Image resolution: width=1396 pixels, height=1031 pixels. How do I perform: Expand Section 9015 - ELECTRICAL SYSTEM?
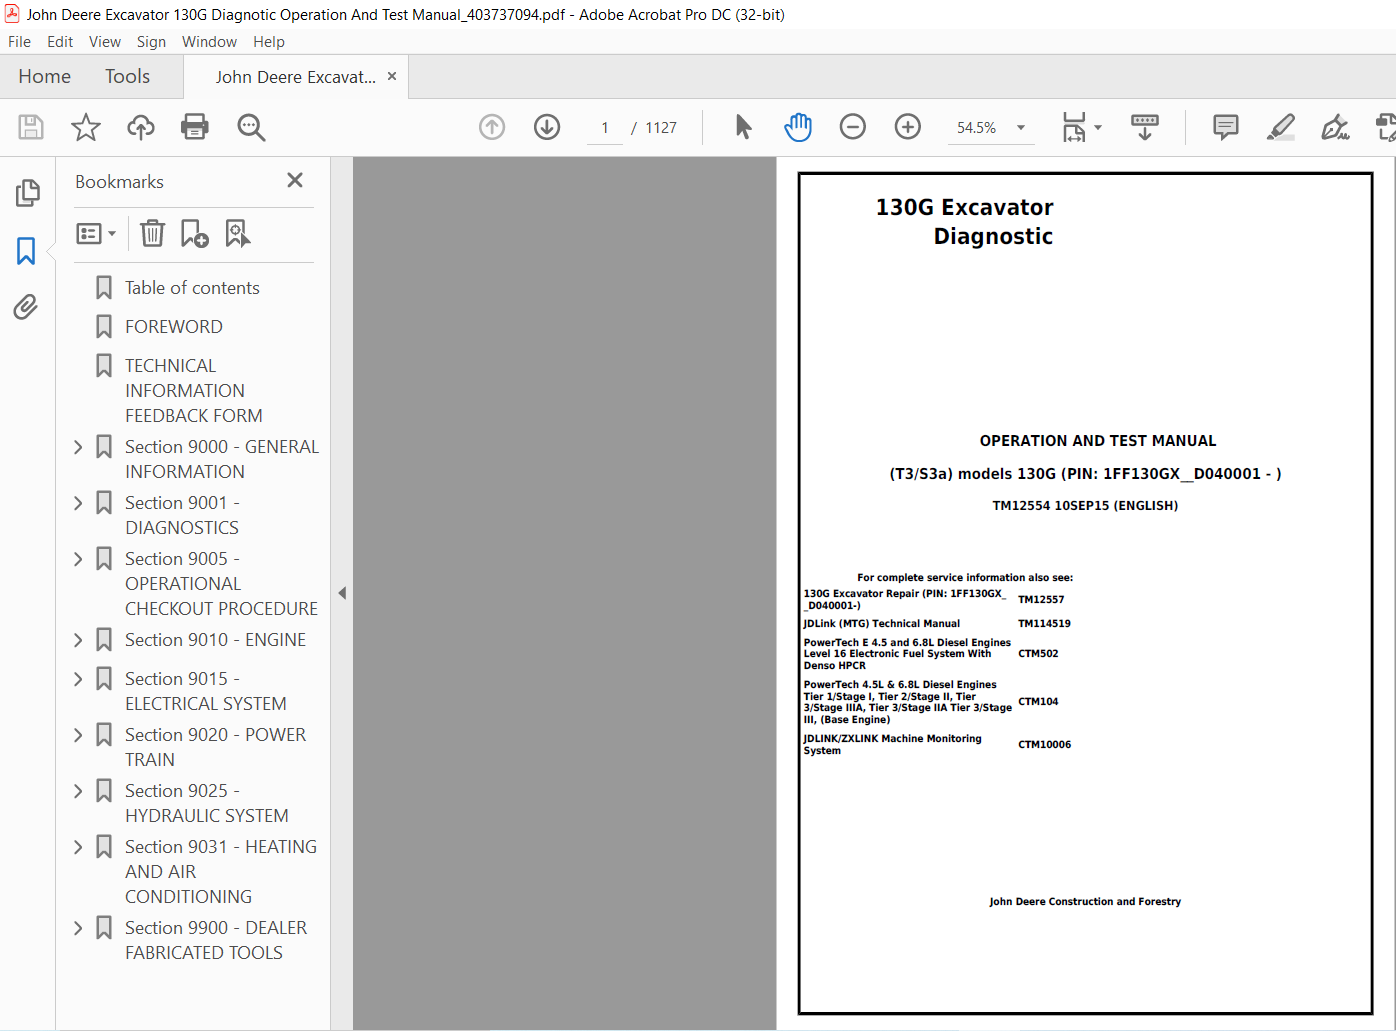click(78, 679)
